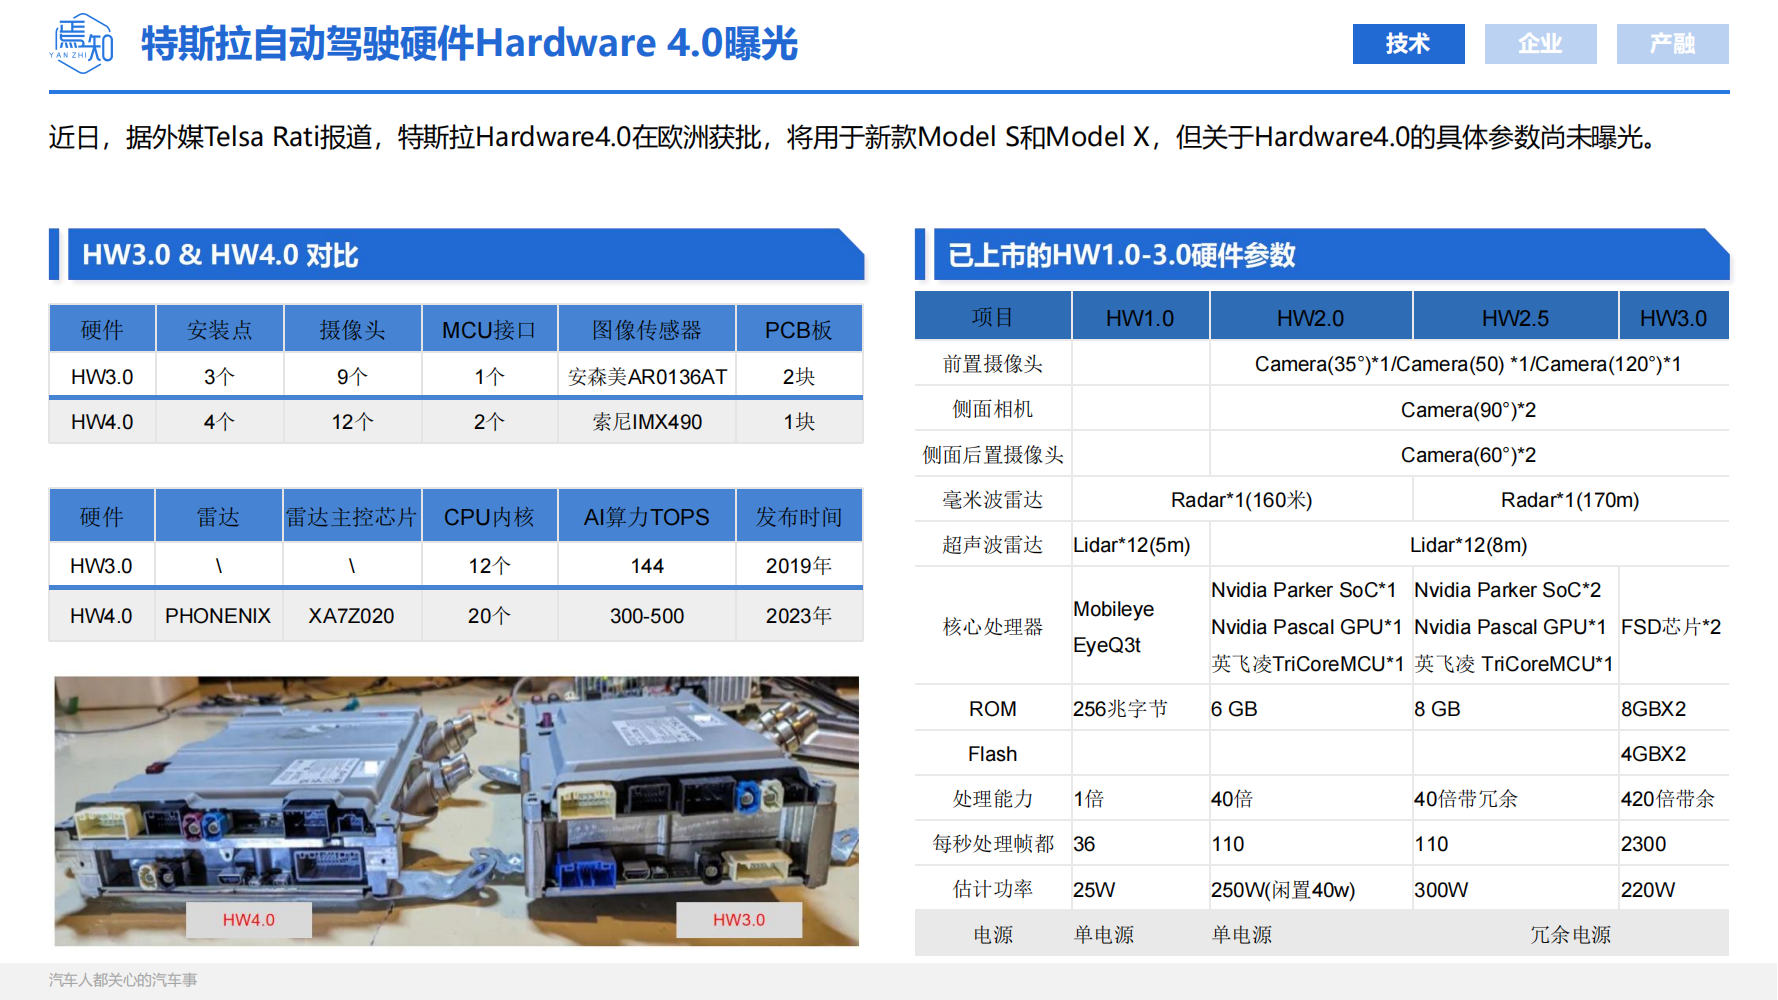Screen dimensions: 1778x1000
Task: Click the Camera(90°)*2 cell
Action: tap(1468, 409)
